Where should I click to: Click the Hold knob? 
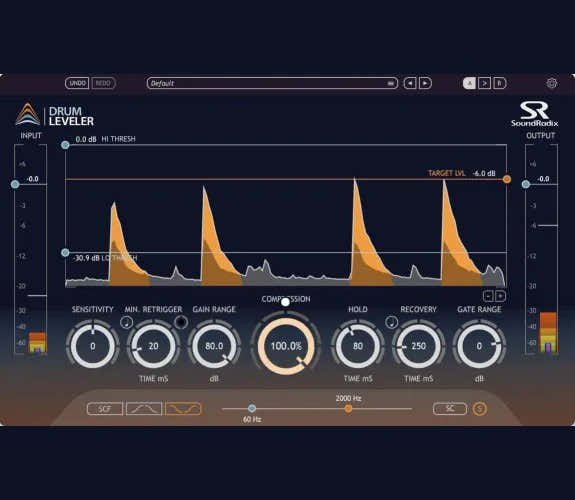pos(358,346)
